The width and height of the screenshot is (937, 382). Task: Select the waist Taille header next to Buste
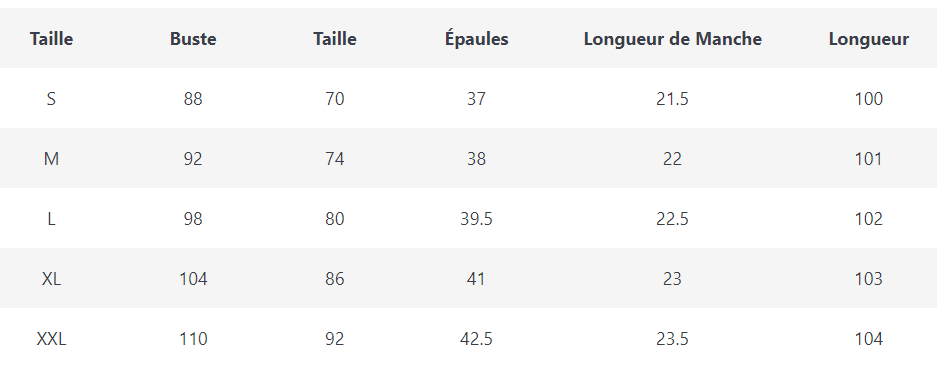[x=335, y=39]
